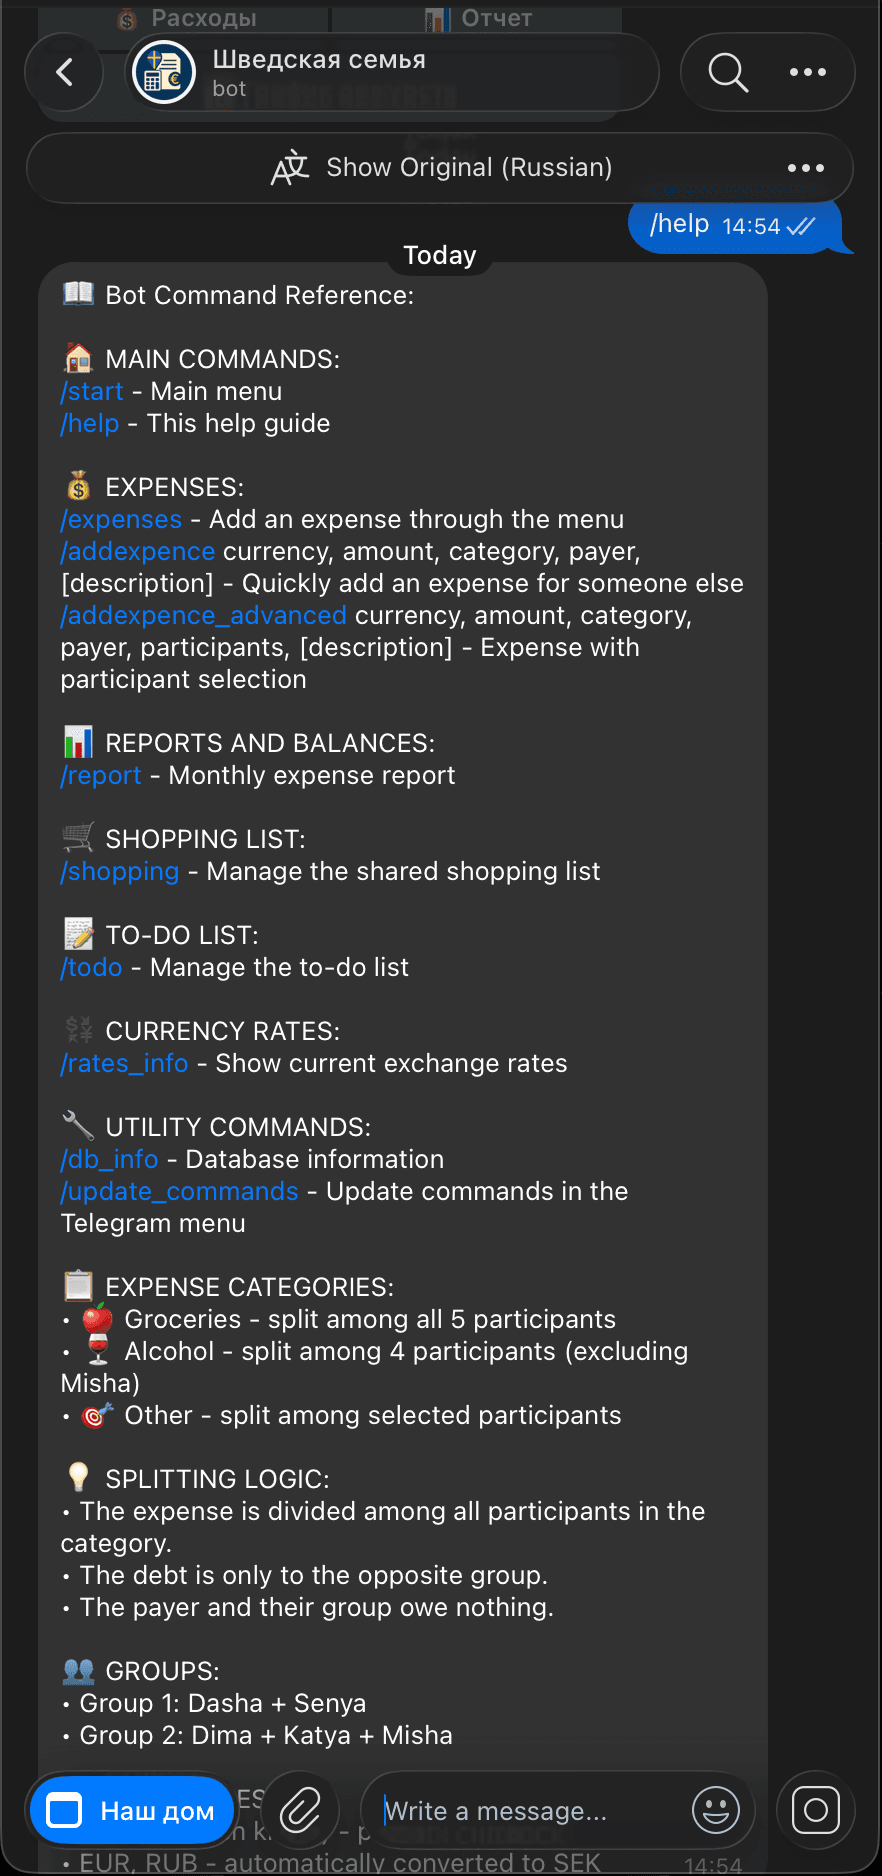Viewport: 882px width, 1876px height.
Task: Click the clipboard emoji by EXPENSE CATEGORIES
Action: click(x=78, y=1286)
